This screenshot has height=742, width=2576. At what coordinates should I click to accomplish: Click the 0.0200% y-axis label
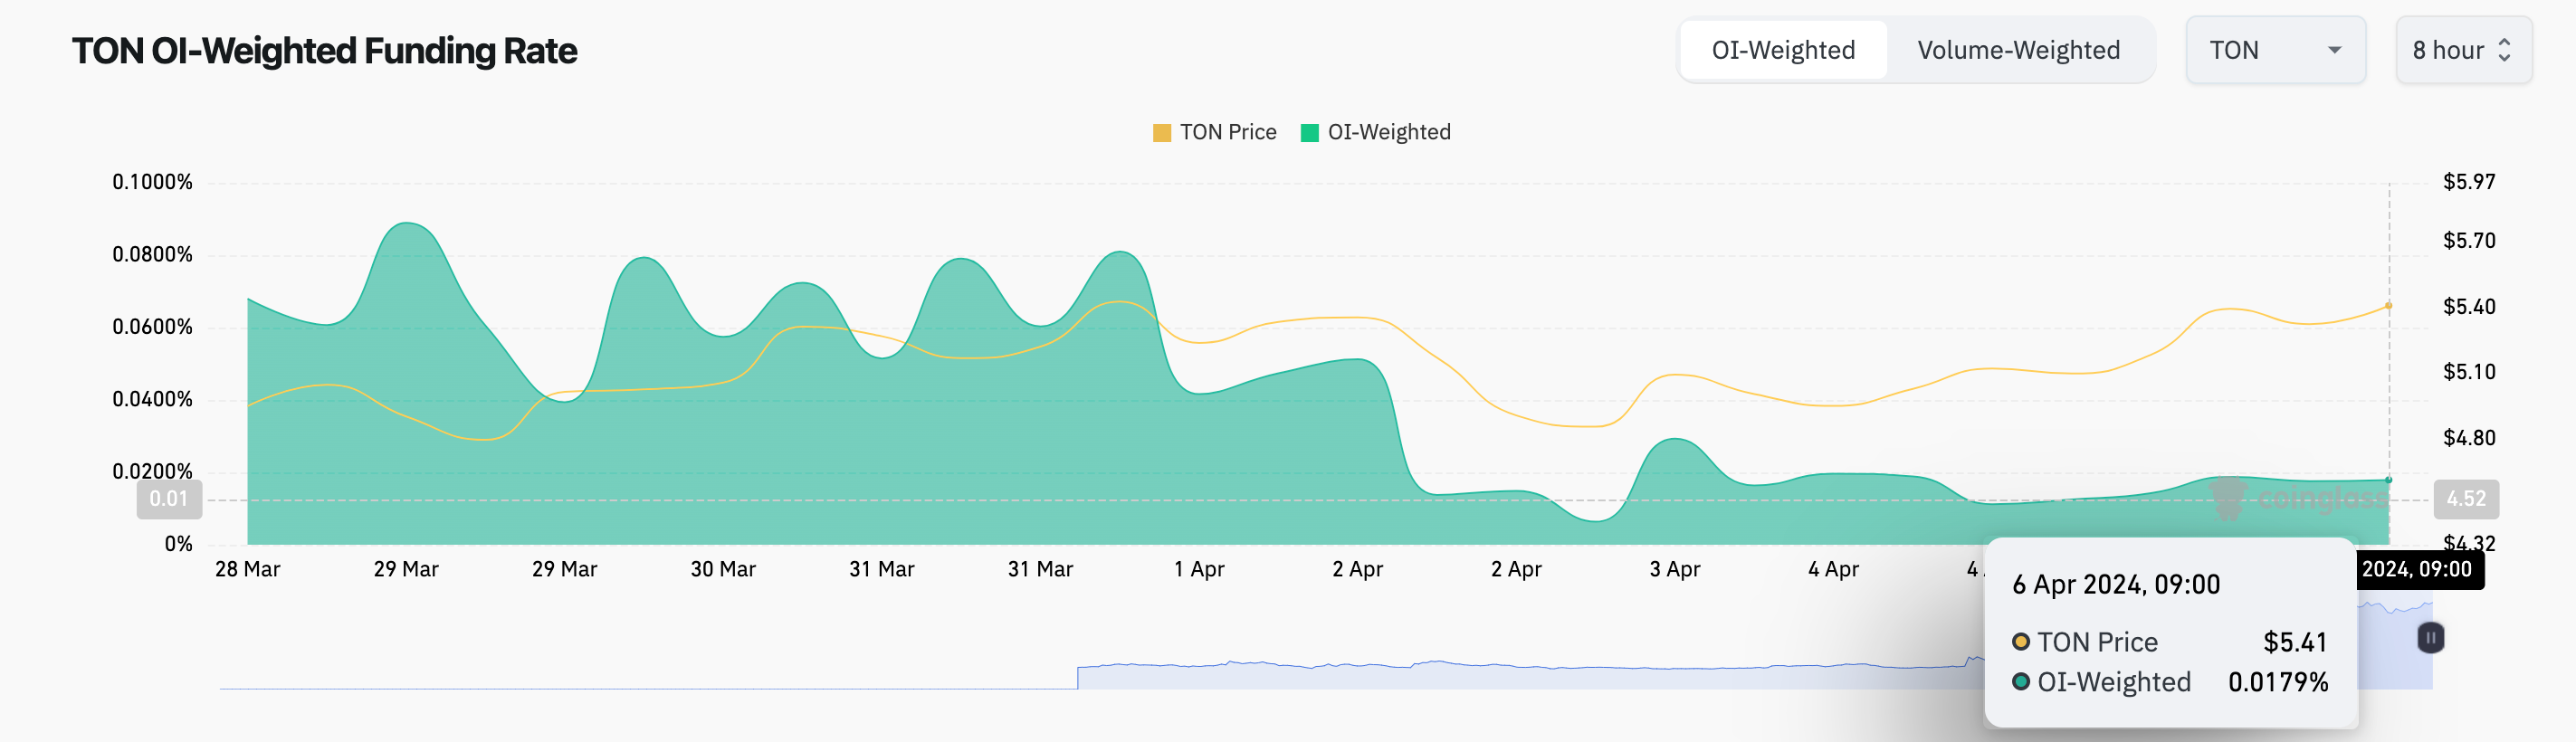click(152, 471)
